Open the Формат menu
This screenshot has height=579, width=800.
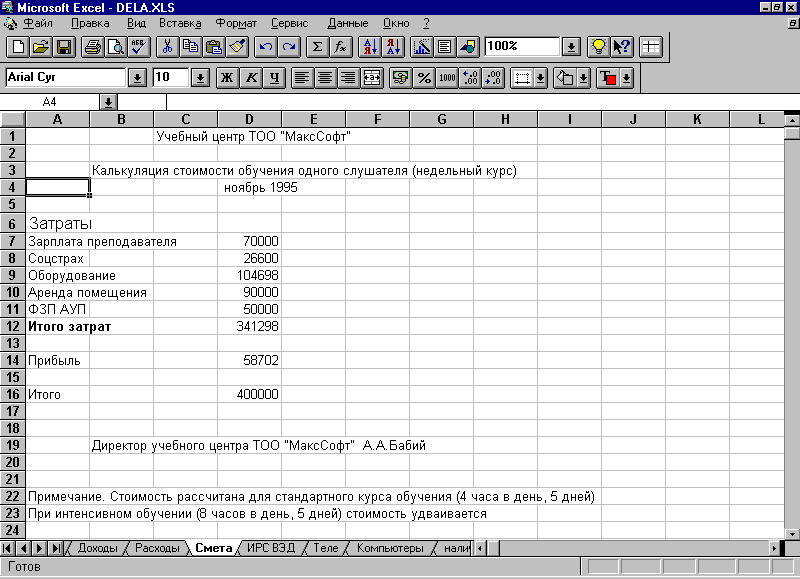pos(236,23)
